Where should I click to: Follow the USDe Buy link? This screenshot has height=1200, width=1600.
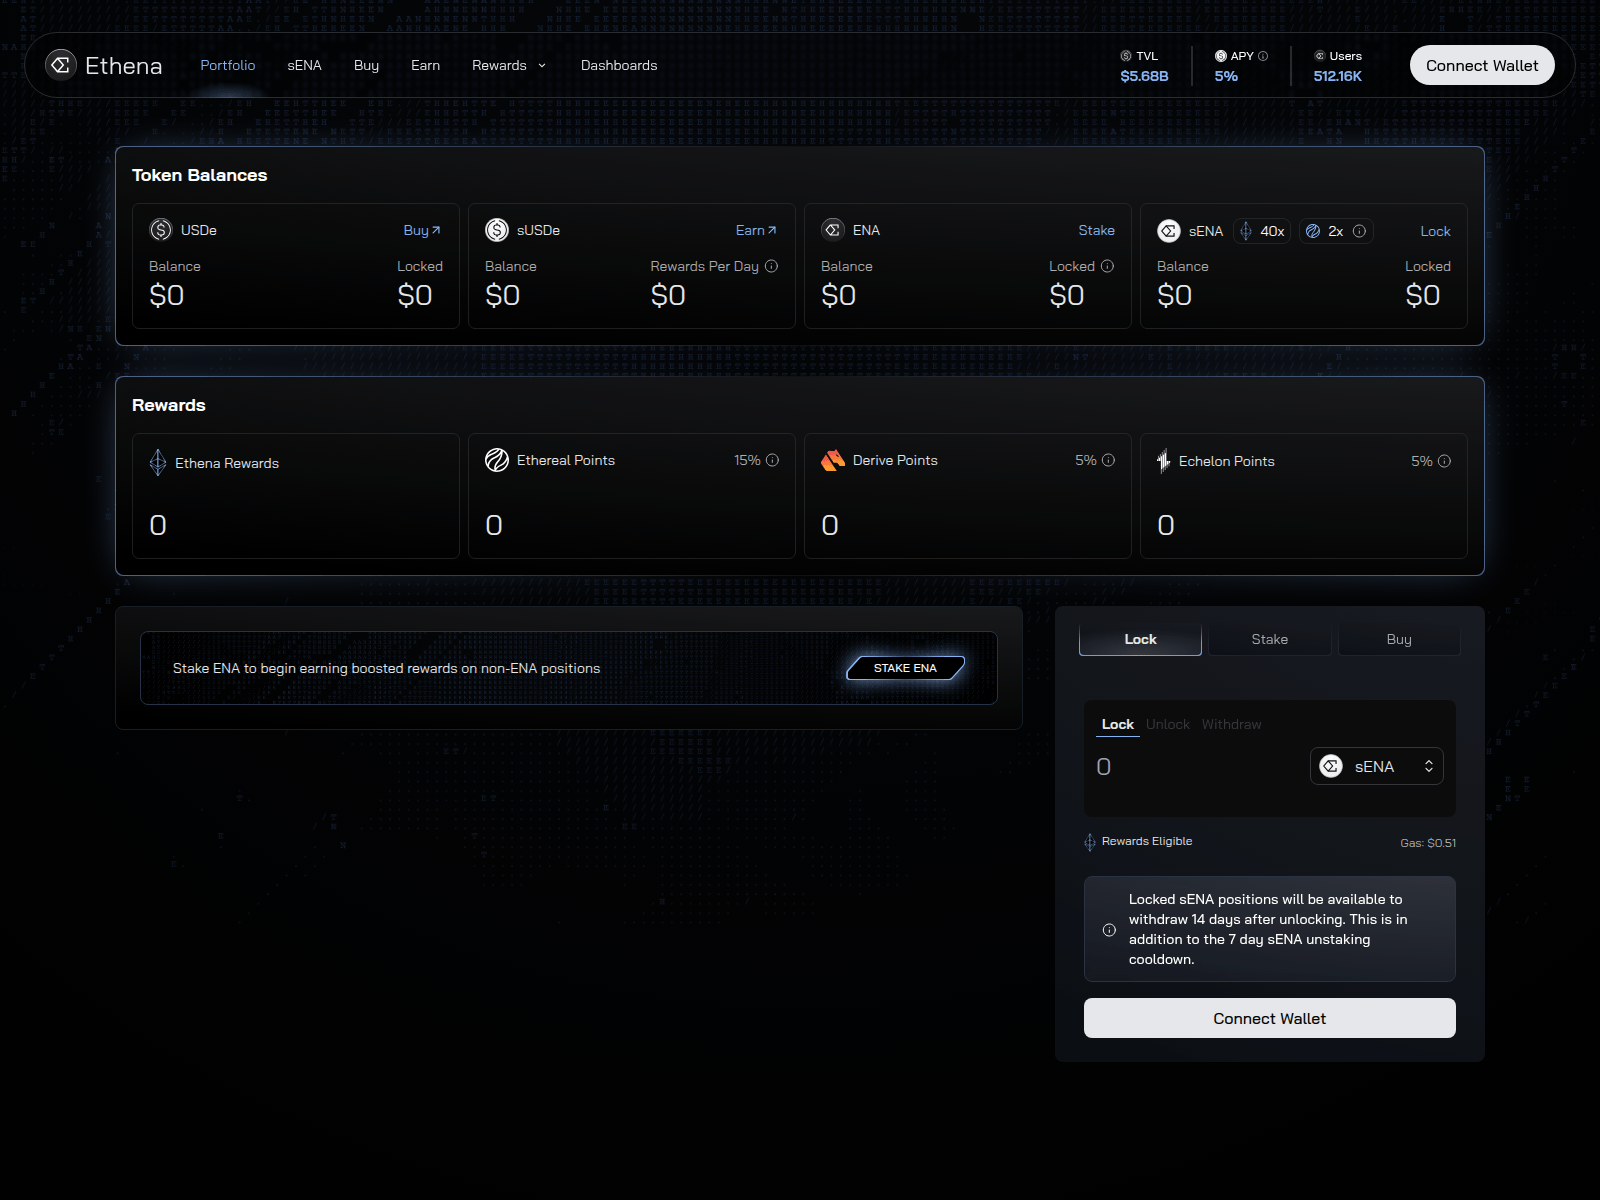(x=422, y=230)
